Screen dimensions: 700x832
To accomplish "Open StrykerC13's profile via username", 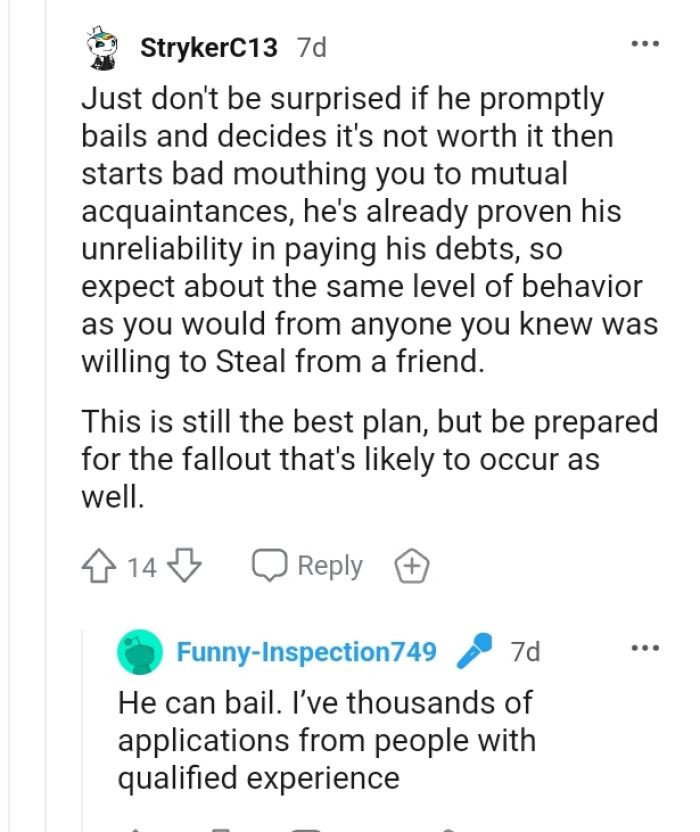I will pos(207,44).
